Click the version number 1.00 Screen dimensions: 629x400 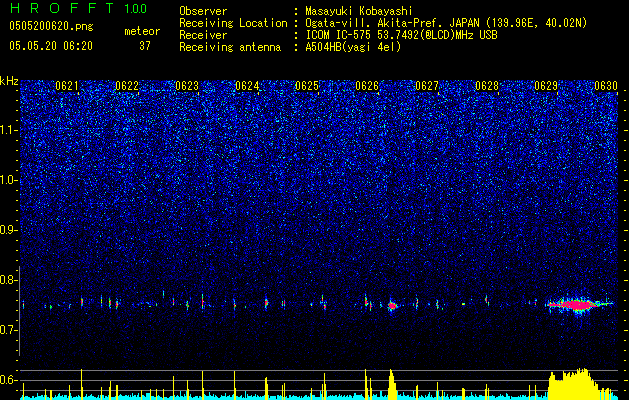135,9
